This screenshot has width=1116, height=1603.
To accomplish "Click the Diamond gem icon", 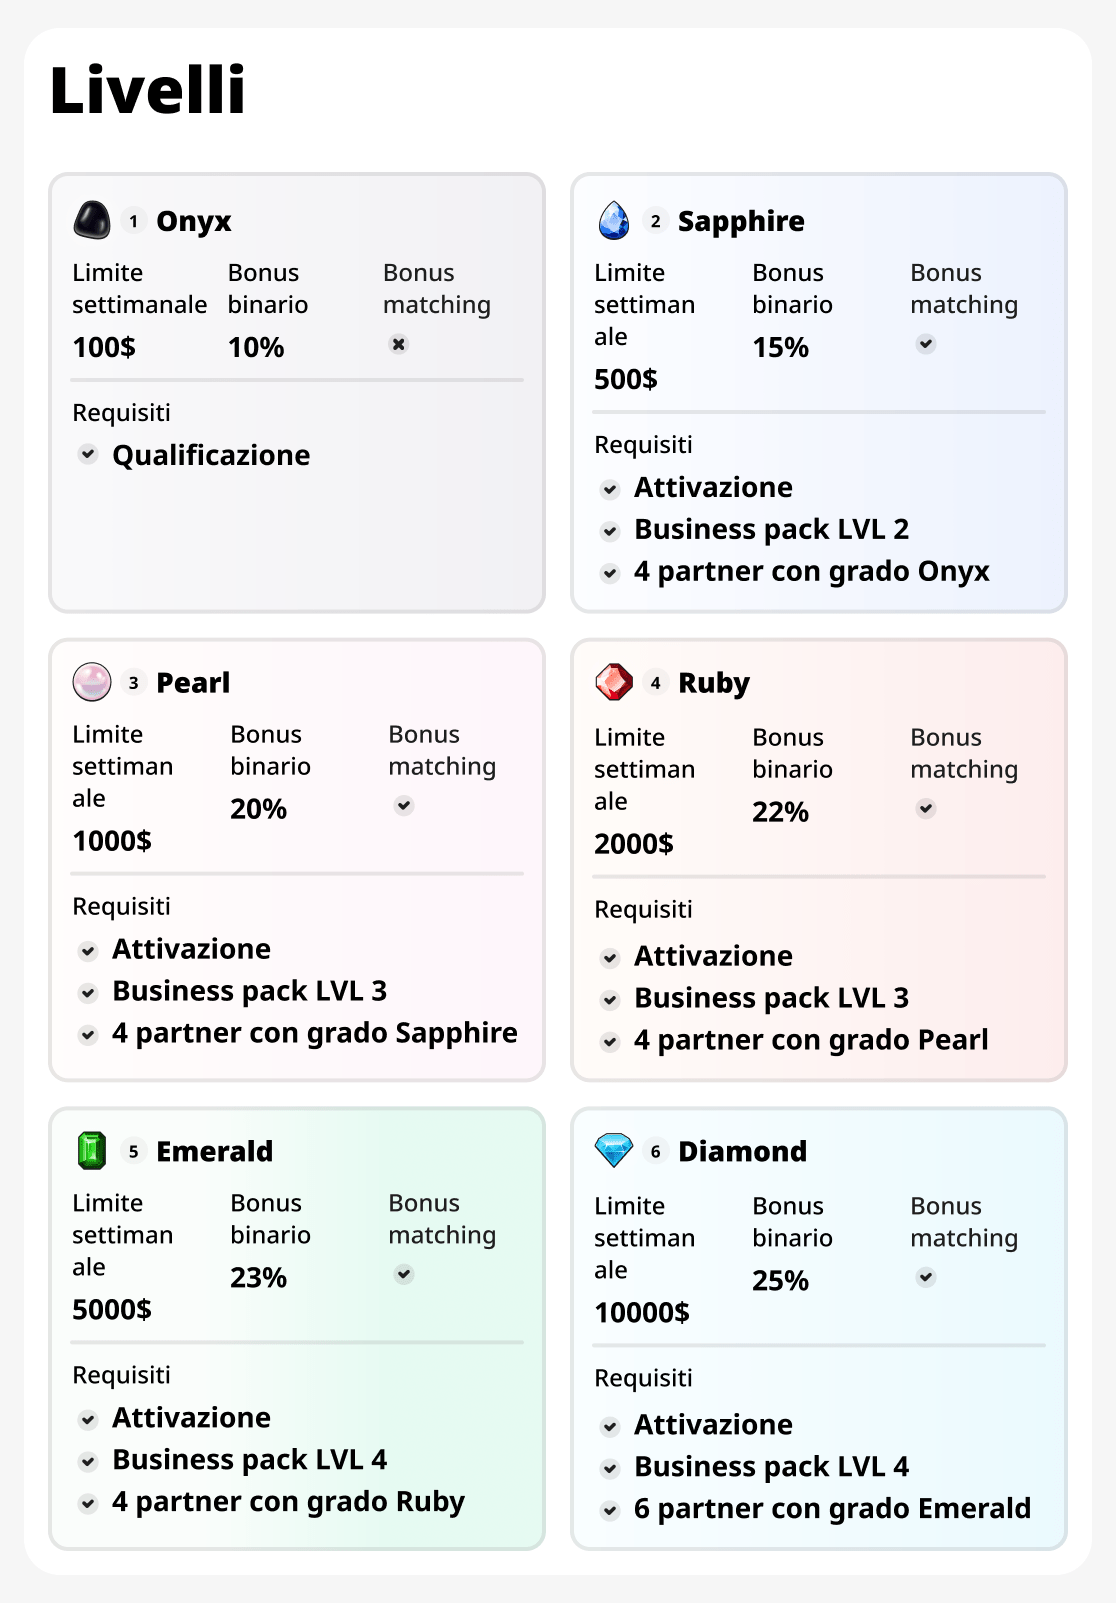I will click(x=614, y=1150).
